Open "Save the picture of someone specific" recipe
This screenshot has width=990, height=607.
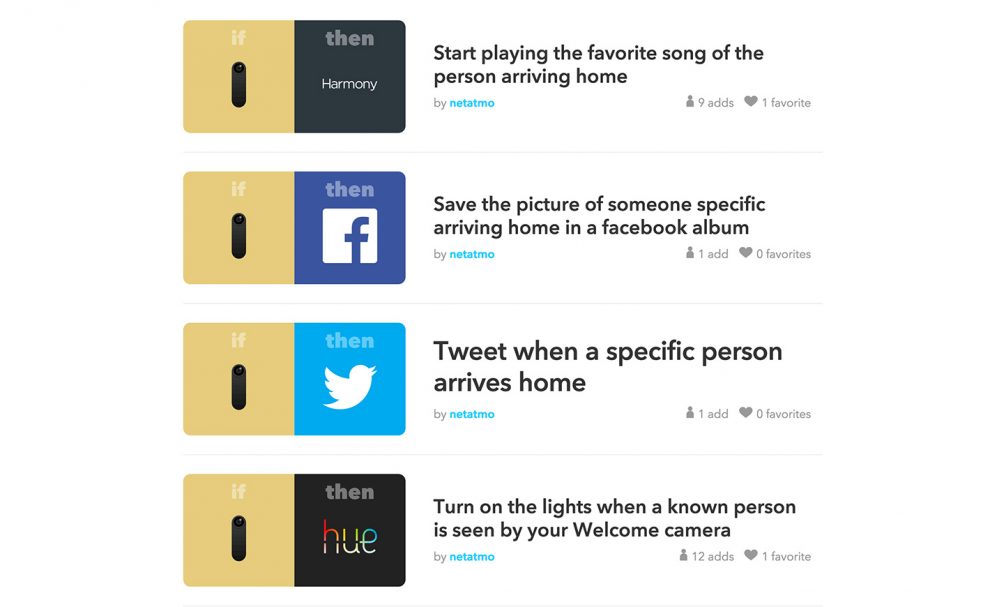coord(599,216)
